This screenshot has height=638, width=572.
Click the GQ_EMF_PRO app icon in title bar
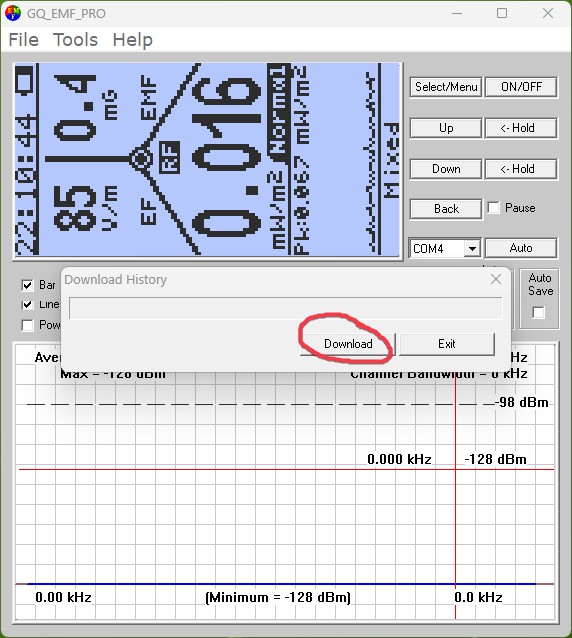[13, 13]
